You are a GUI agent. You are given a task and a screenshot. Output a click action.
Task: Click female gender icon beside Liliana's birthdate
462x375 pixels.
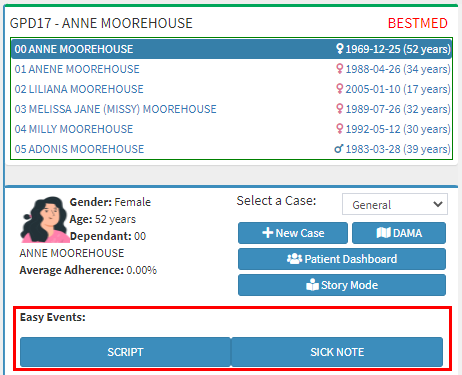click(x=339, y=89)
